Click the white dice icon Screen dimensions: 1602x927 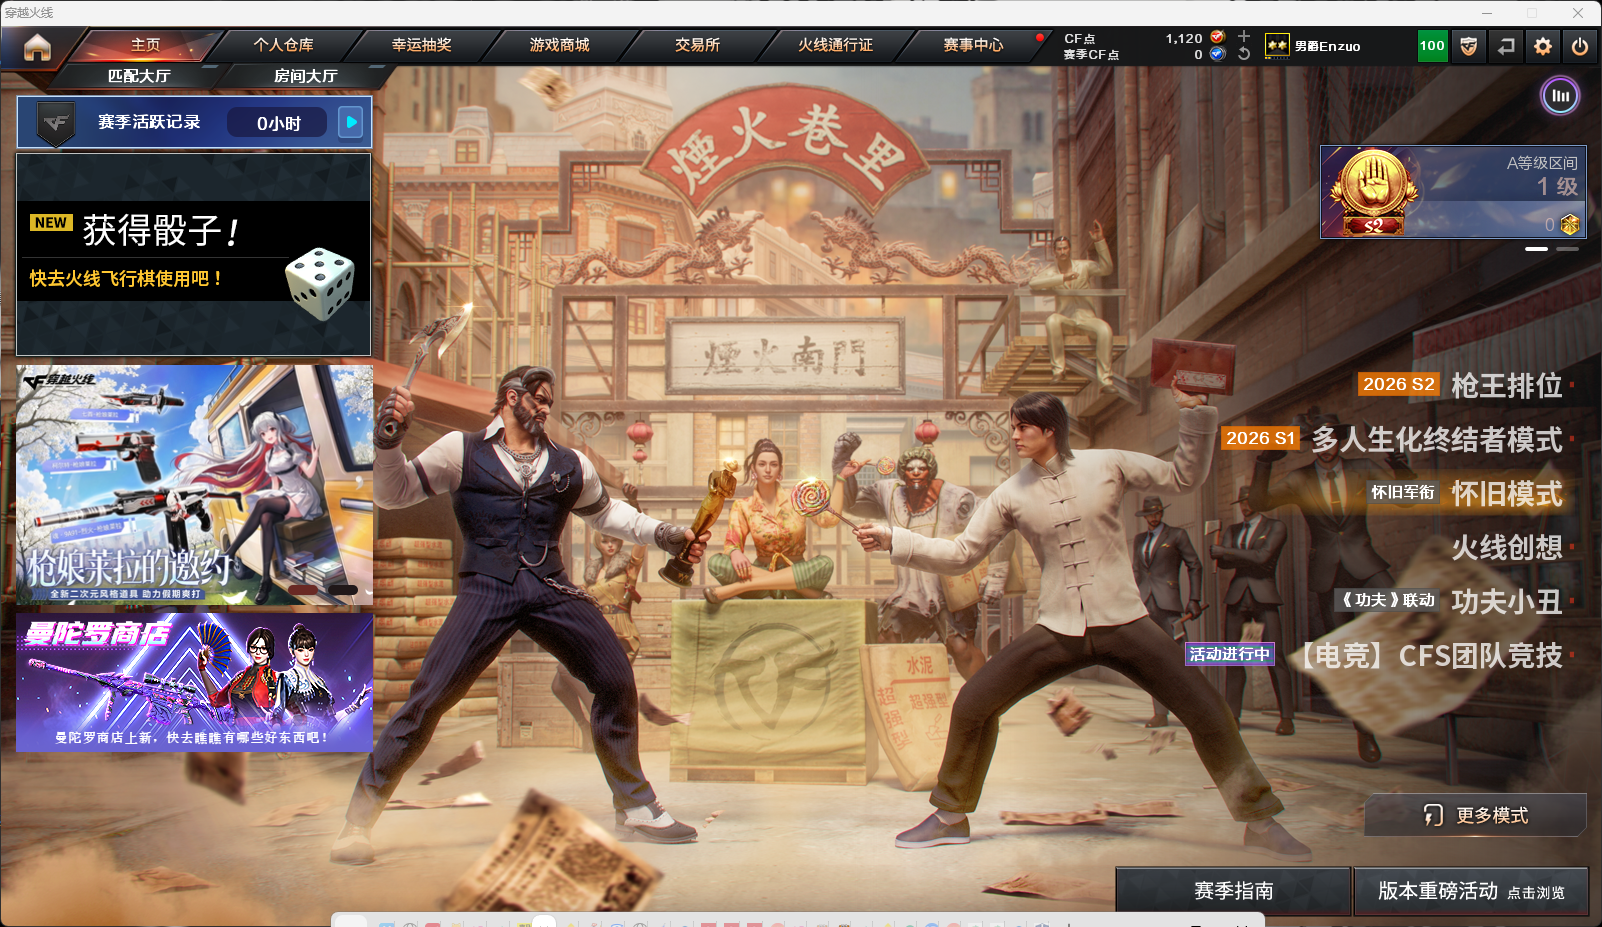[x=320, y=283]
